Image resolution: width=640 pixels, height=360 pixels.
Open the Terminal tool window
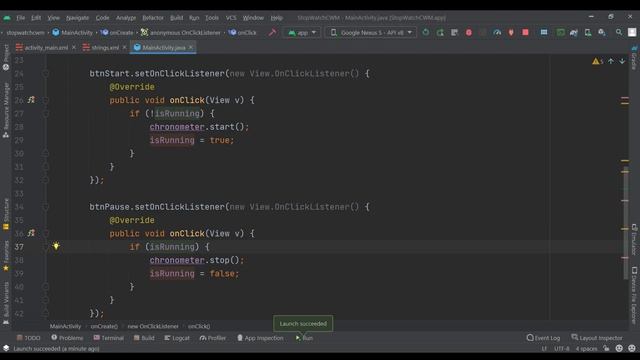point(109,338)
